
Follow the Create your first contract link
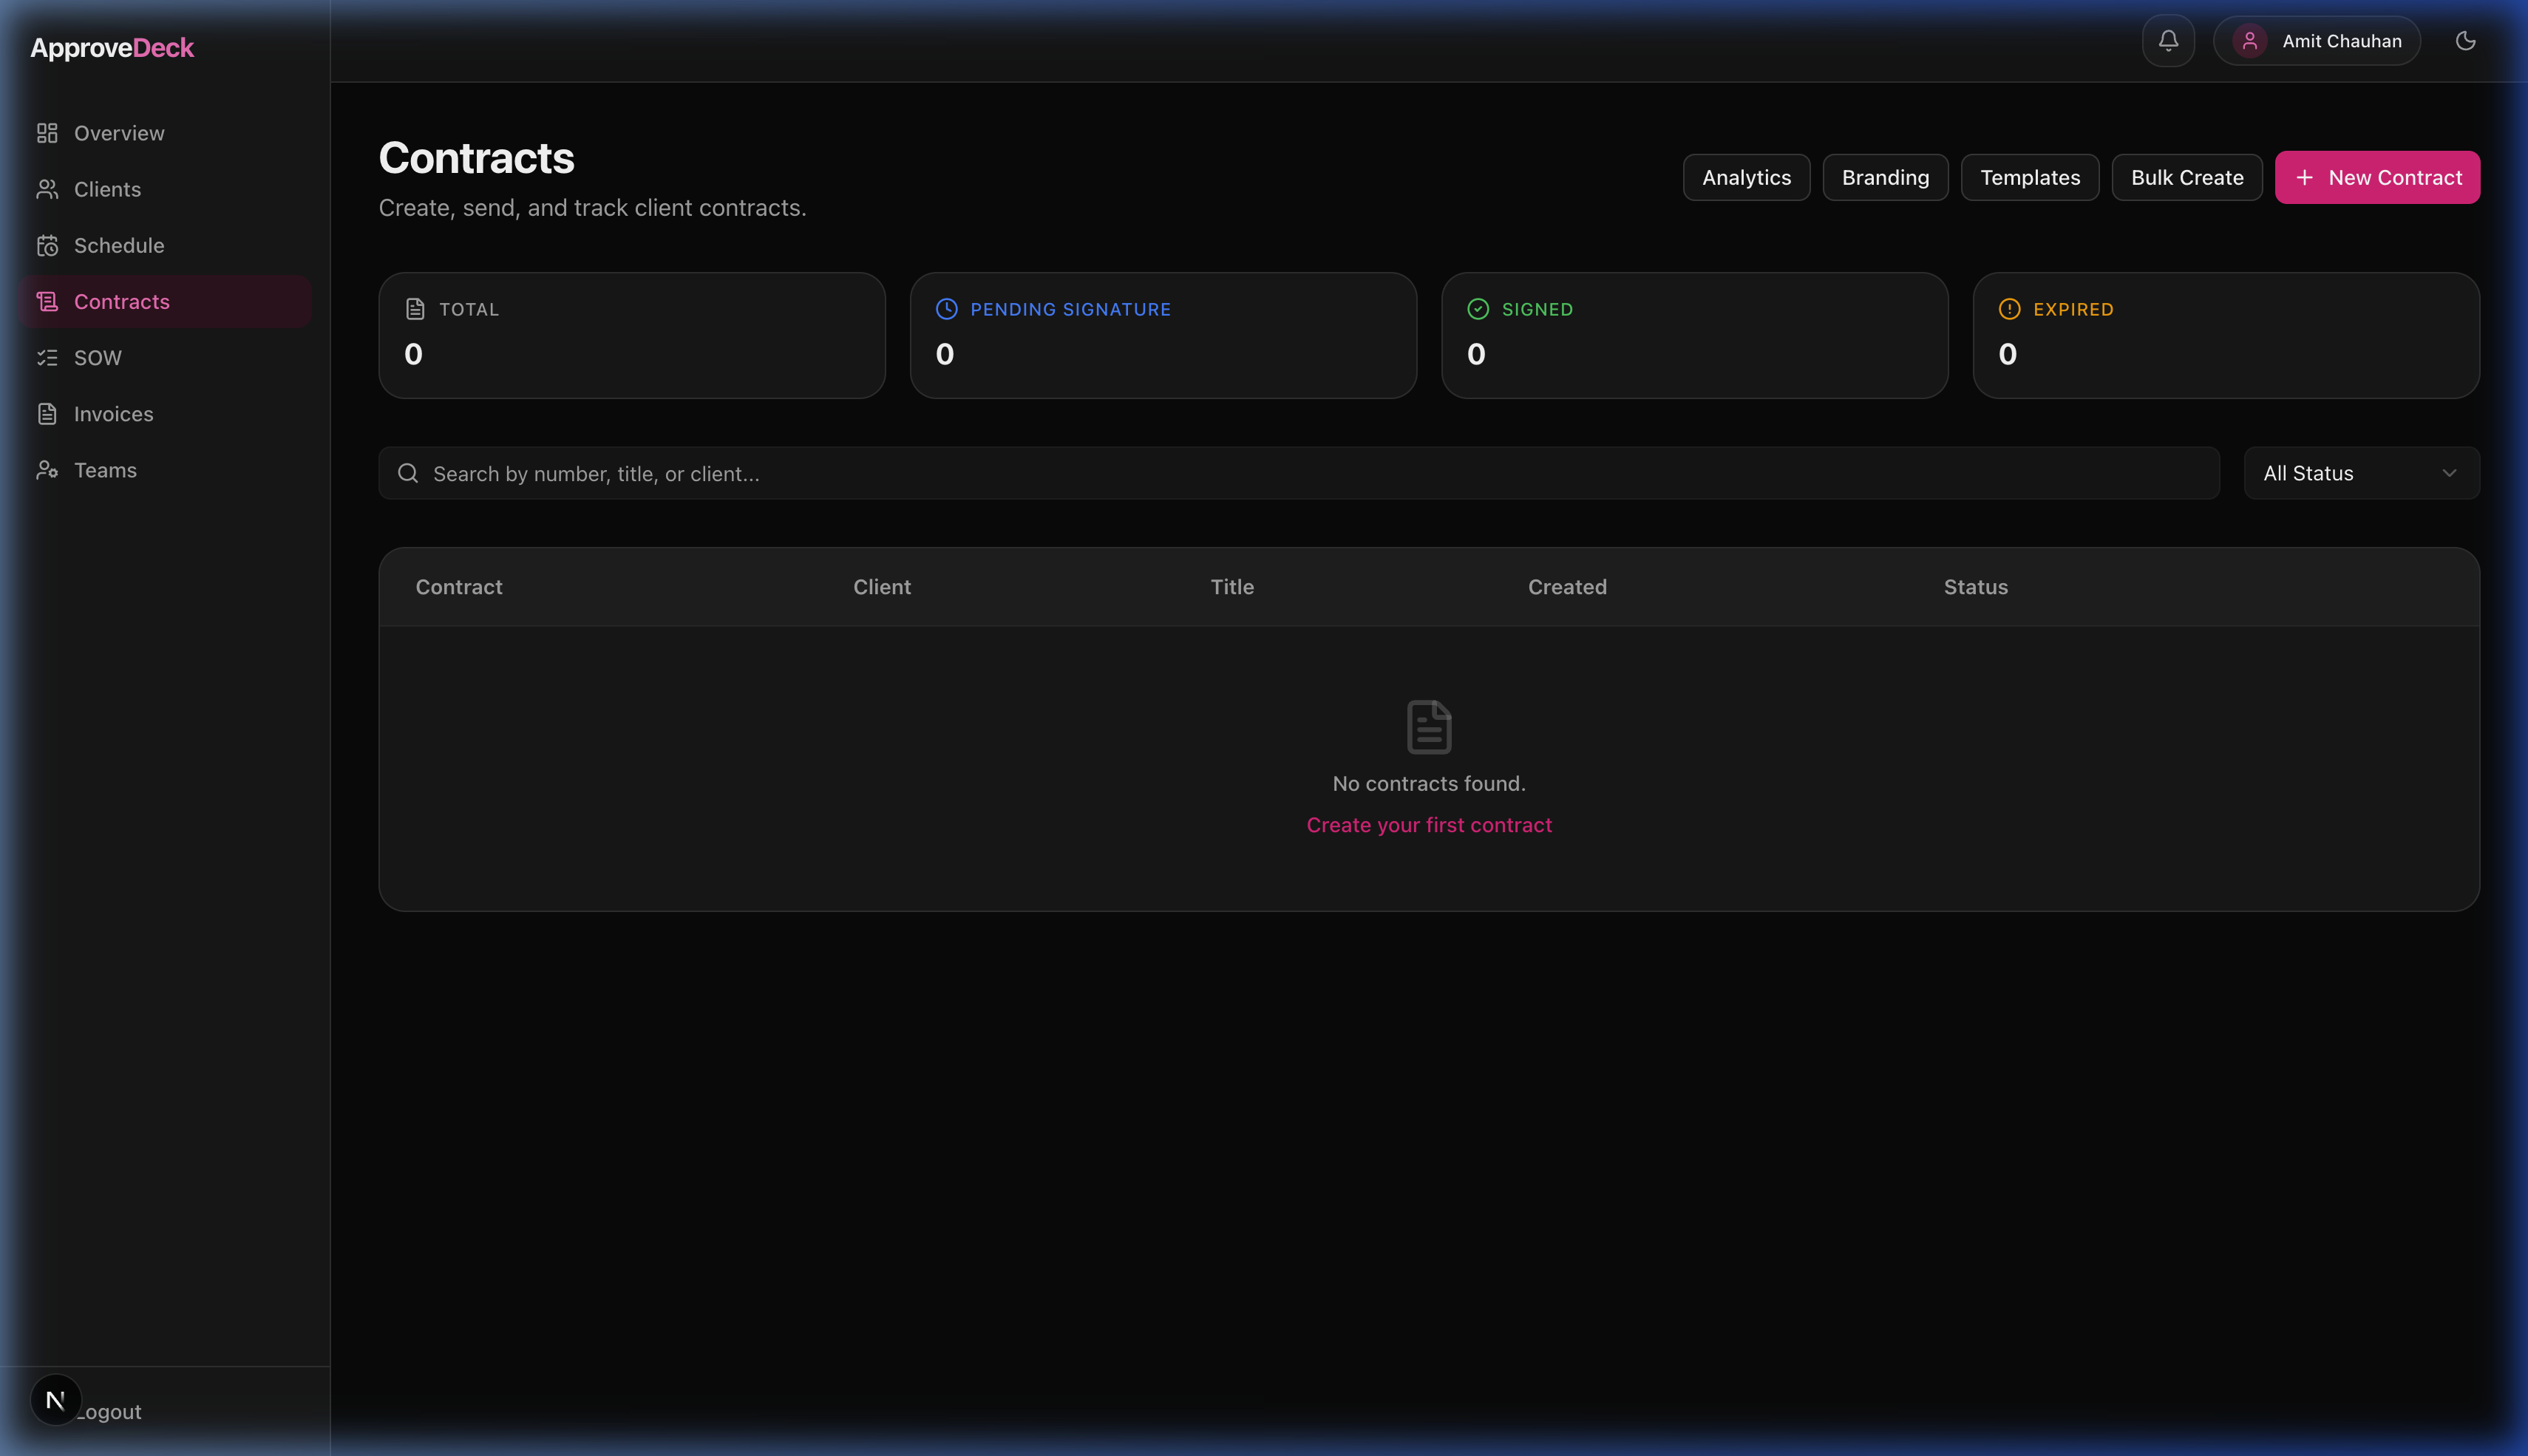(x=1428, y=825)
